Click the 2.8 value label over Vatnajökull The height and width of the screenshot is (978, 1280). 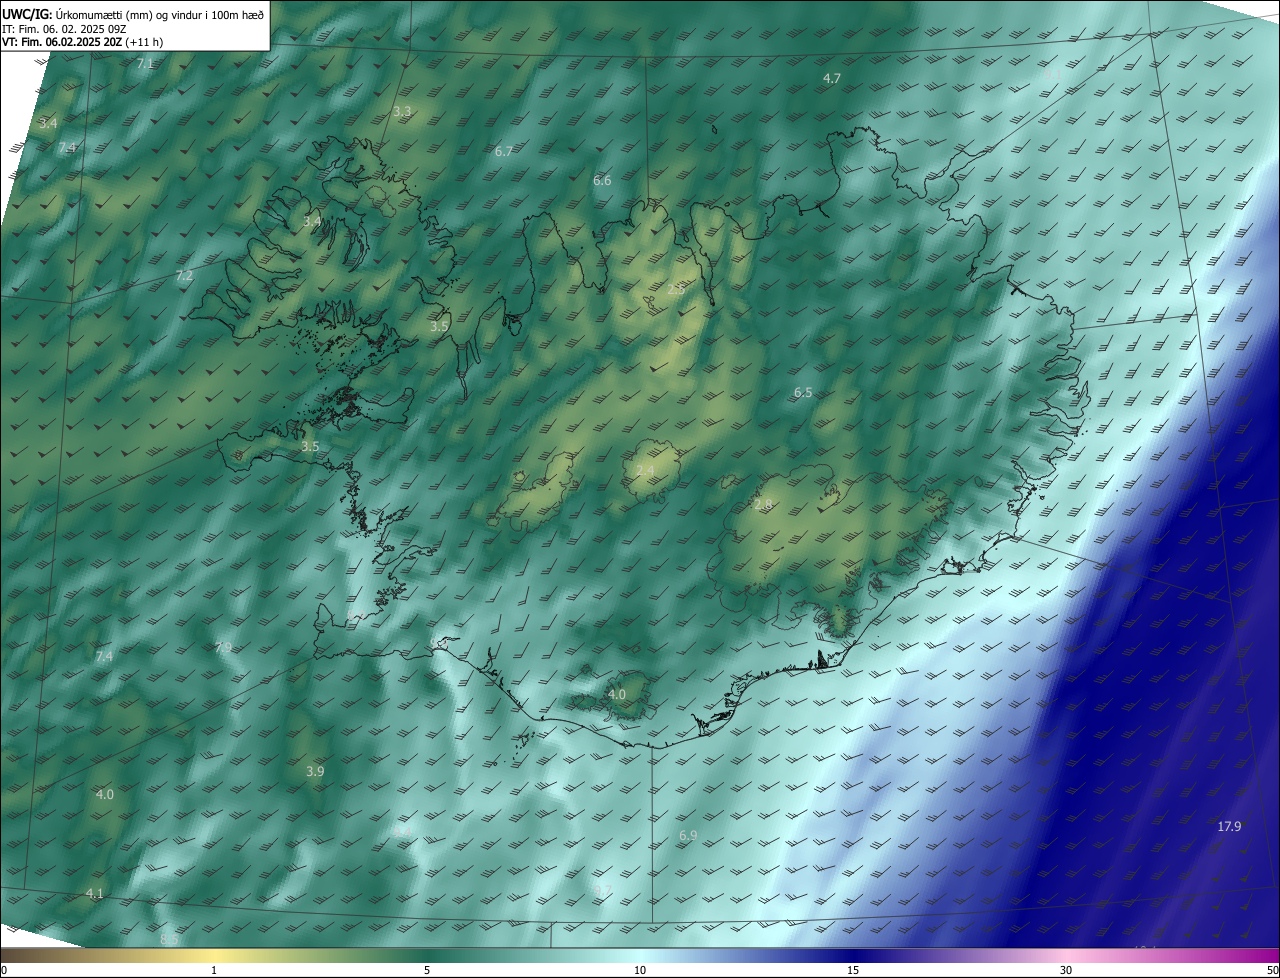click(x=763, y=505)
